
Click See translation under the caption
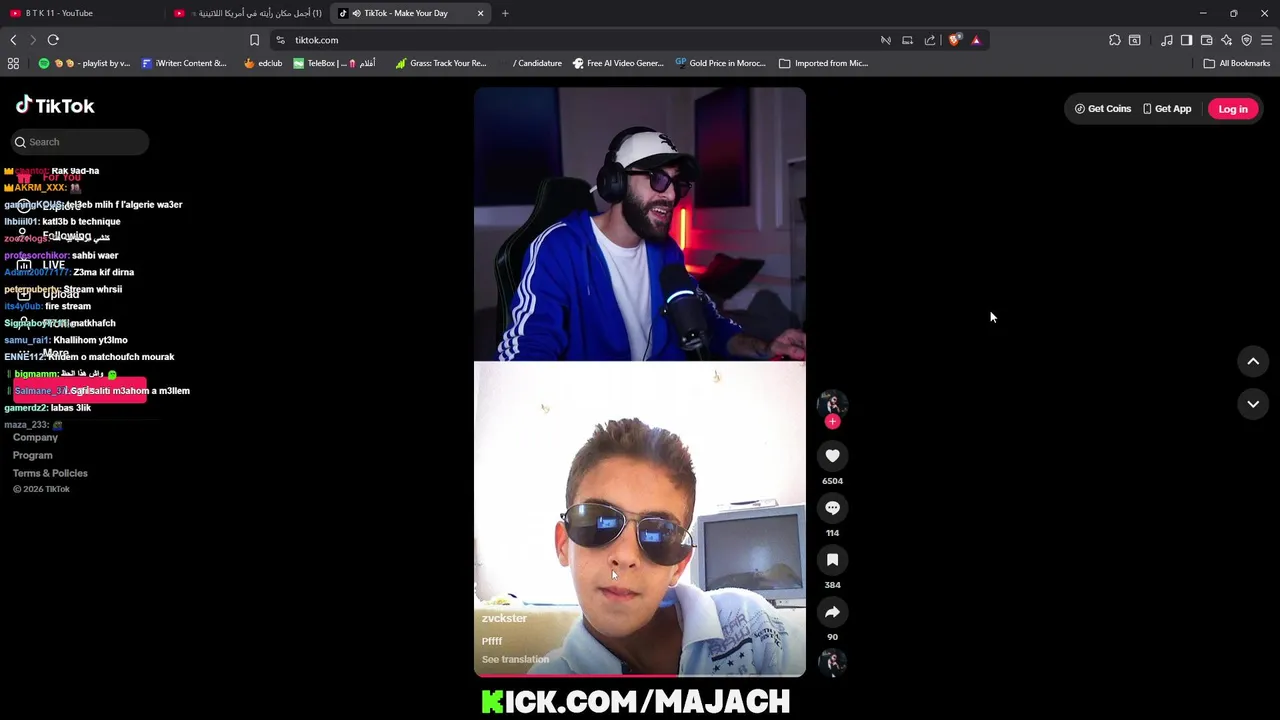[515, 659]
